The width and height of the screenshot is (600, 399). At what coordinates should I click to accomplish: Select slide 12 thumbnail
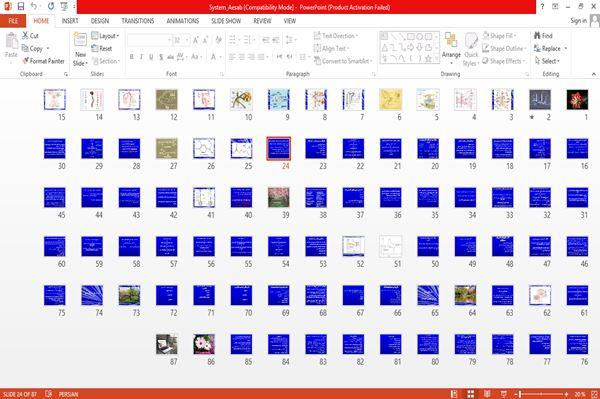coord(166,99)
